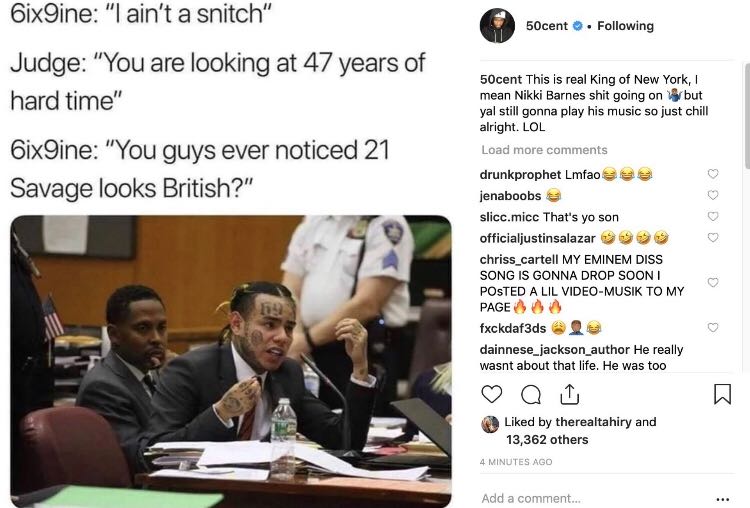Click the 6ix9ine courtroom meme image

point(230,360)
